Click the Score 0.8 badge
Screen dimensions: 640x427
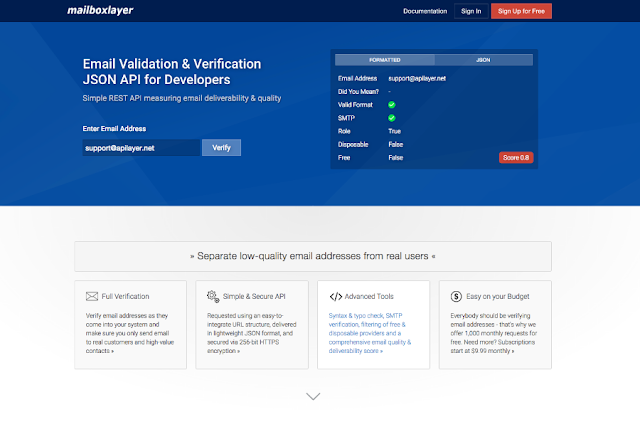[x=516, y=158]
